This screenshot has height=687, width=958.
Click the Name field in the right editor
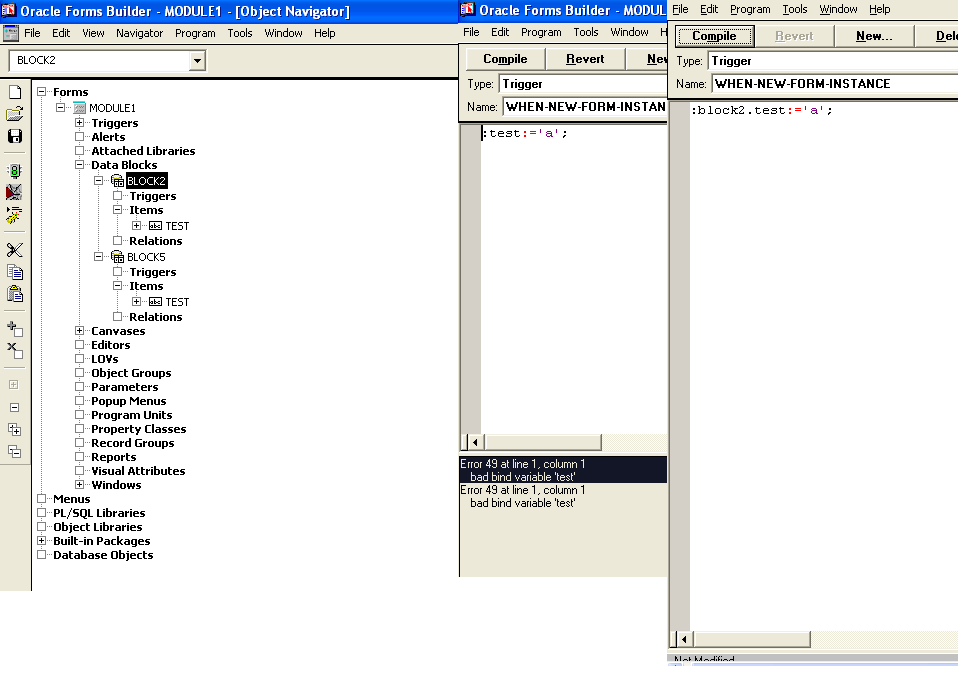(835, 84)
